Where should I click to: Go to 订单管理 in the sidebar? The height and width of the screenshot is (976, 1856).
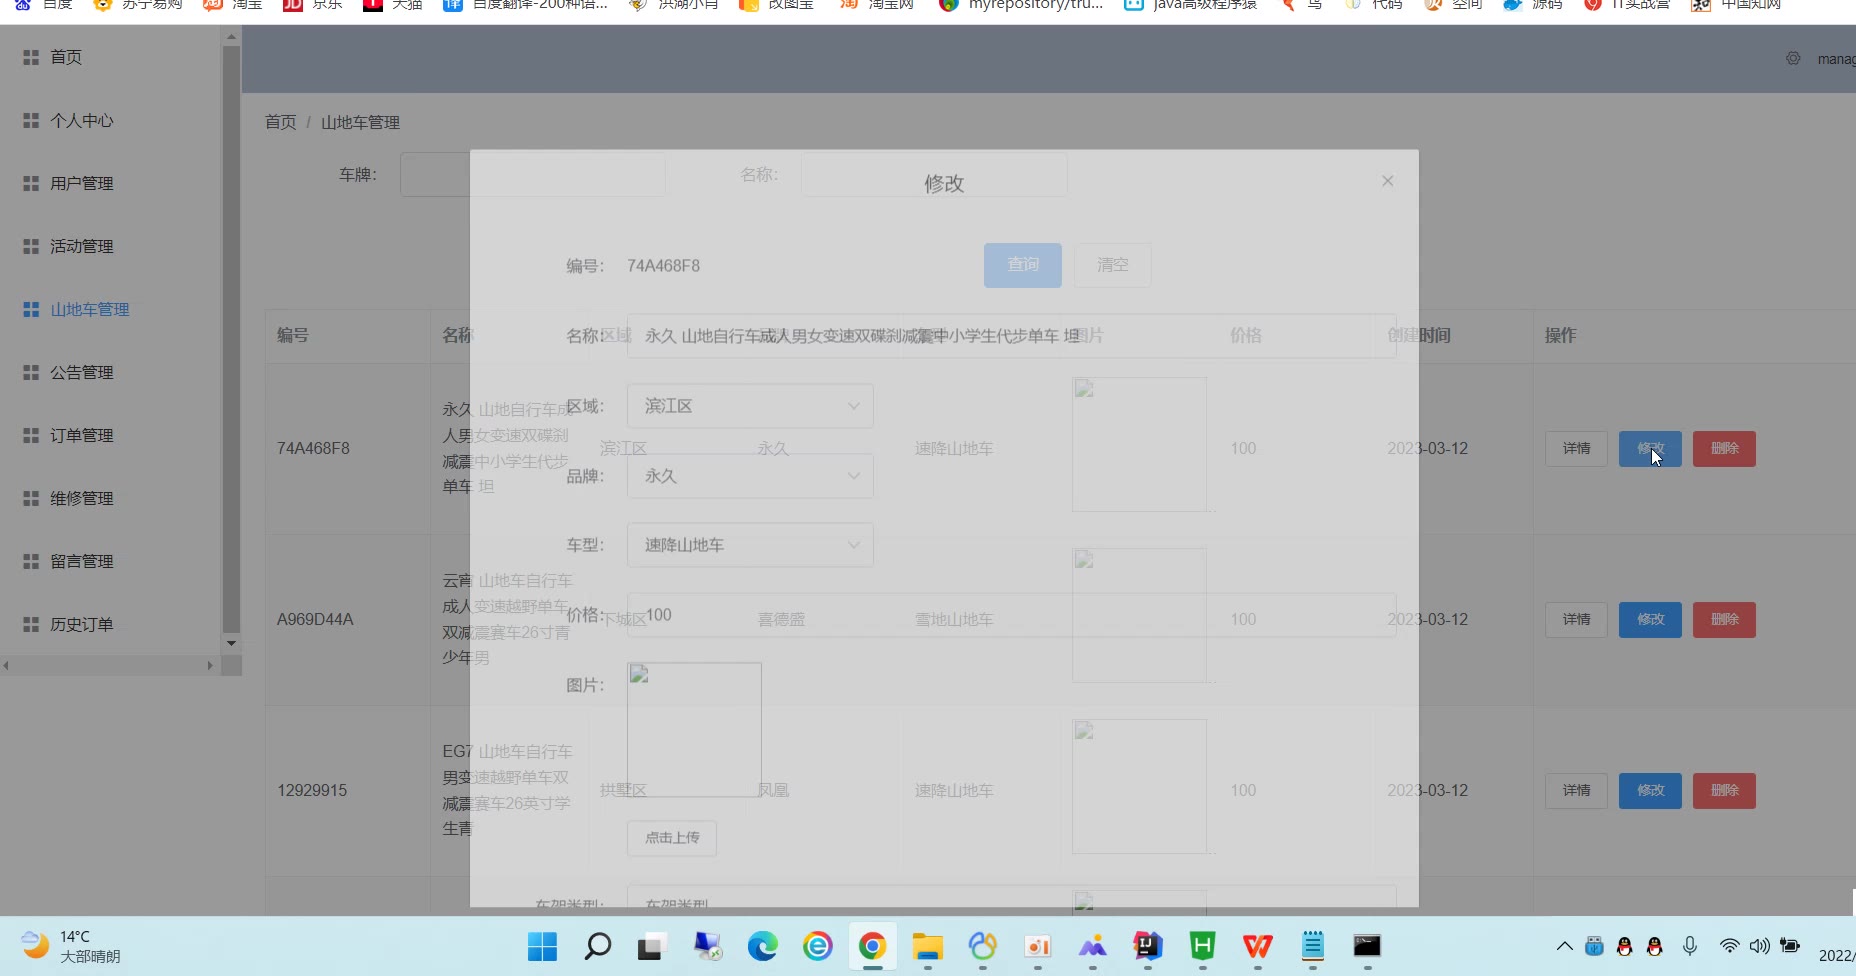pos(82,435)
